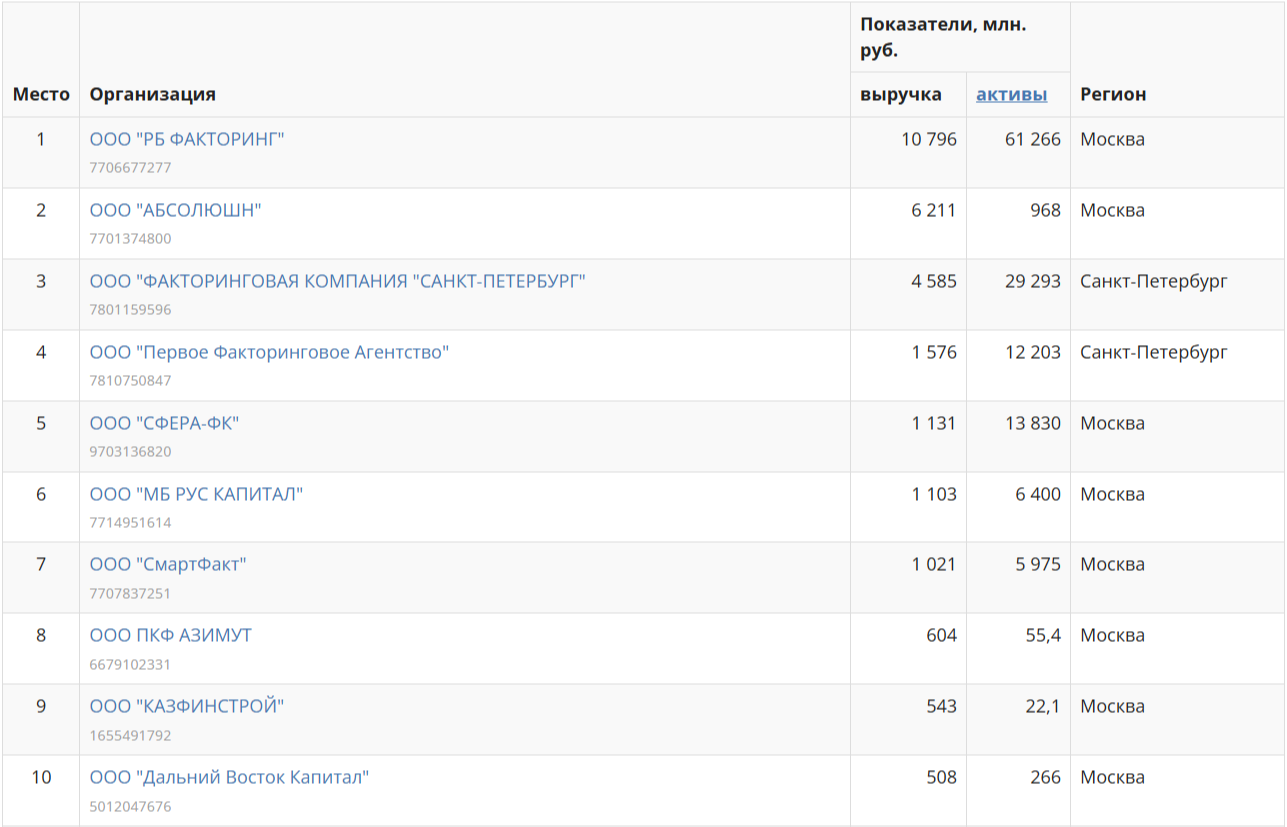This screenshot has width=1287, height=827.
Task: Open the ООО "МБ РУС КАПИТАЛ" link
Action: [x=196, y=494]
